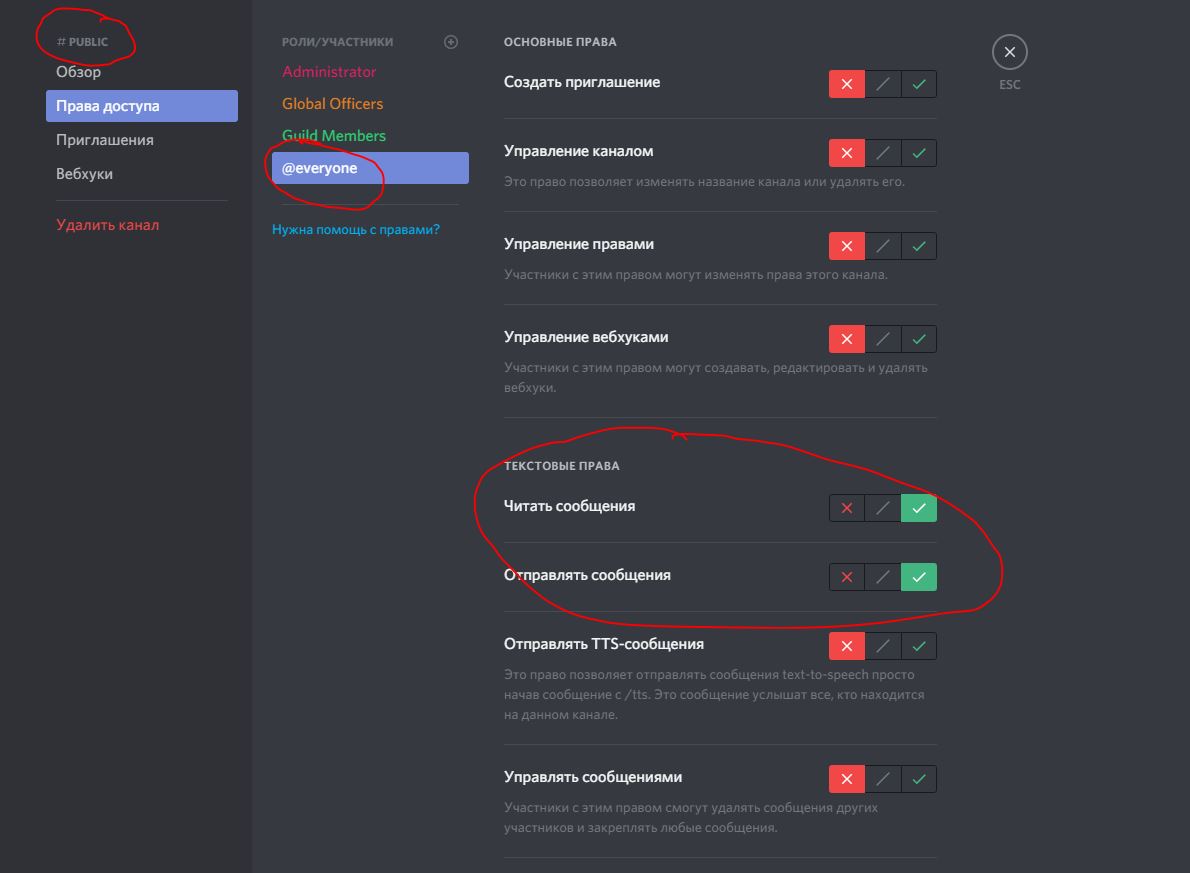Allow 'Управление правами' with green checkmark
Viewport: 1190px width, 873px height.
tap(919, 246)
